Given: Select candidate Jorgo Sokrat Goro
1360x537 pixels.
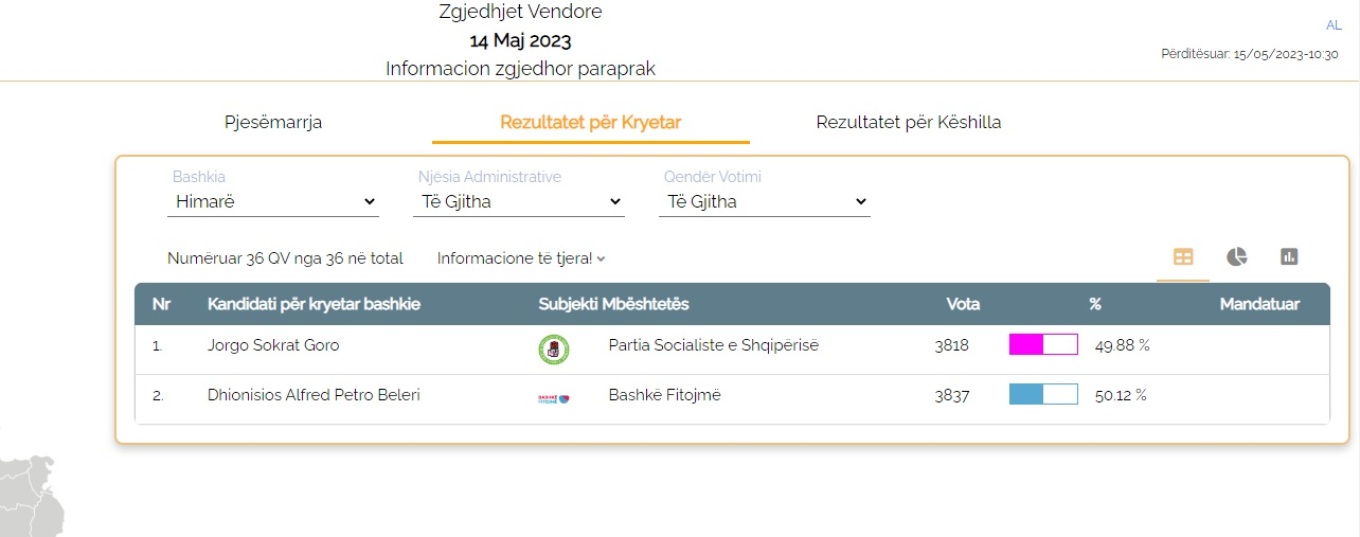Looking at the screenshot, I should 273,345.
